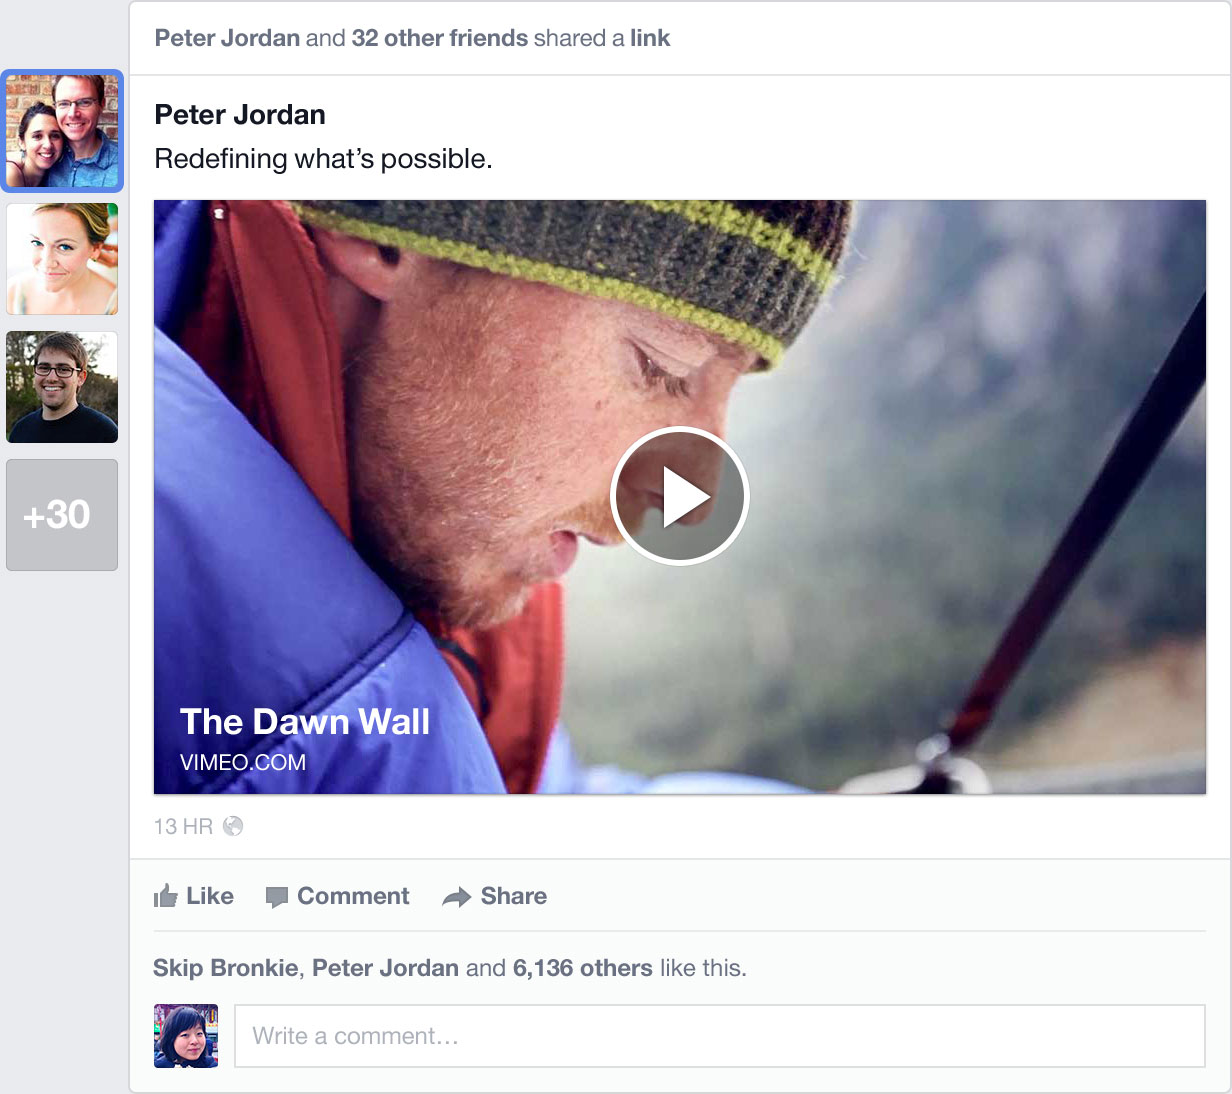1232x1094 pixels.
Task: Click the blonde woman's profile thumbnail
Action: click(x=62, y=259)
